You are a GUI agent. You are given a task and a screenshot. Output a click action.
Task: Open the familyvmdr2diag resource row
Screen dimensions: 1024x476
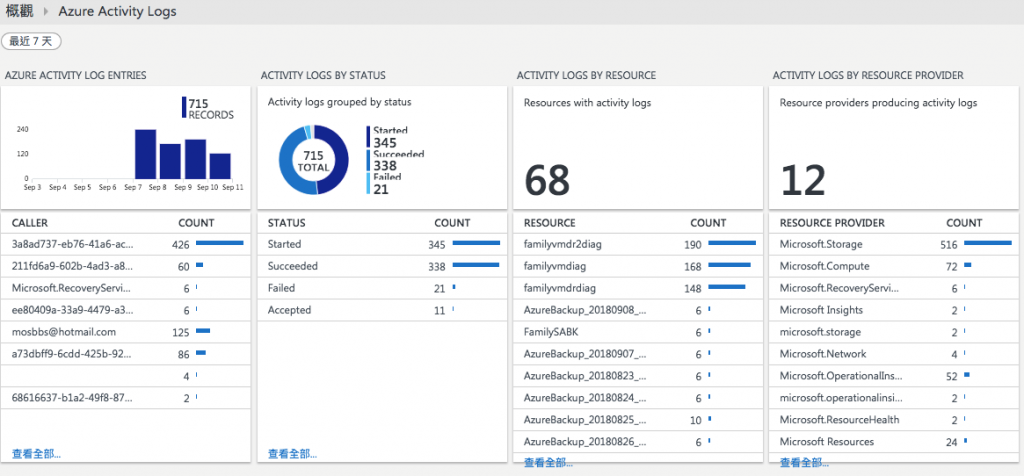click(637, 245)
